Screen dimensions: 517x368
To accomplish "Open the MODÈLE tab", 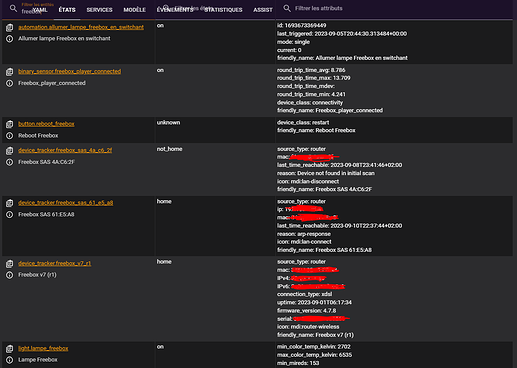I will 134,10.
